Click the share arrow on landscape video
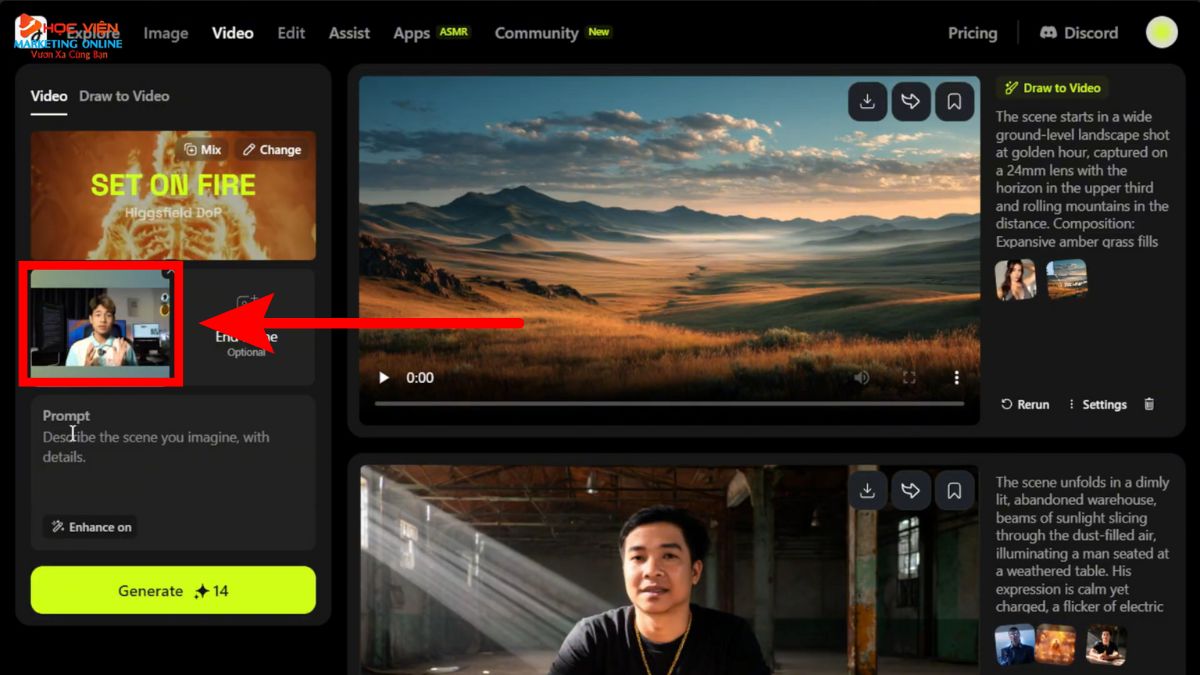 (x=911, y=101)
